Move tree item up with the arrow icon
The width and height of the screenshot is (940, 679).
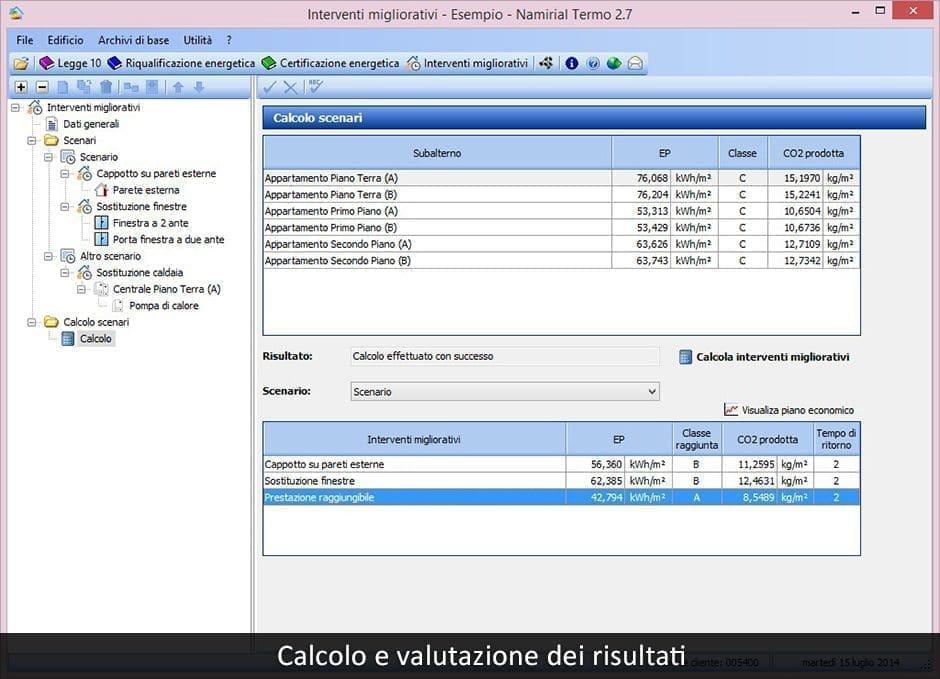coord(179,87)
